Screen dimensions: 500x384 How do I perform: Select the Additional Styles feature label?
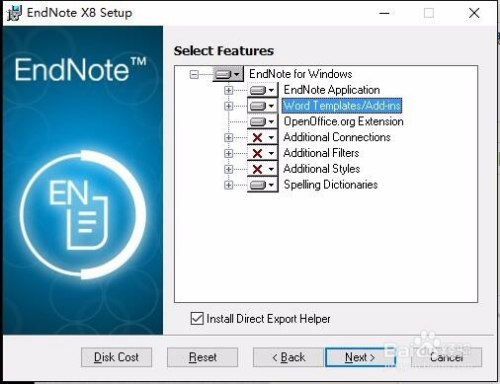322,169
